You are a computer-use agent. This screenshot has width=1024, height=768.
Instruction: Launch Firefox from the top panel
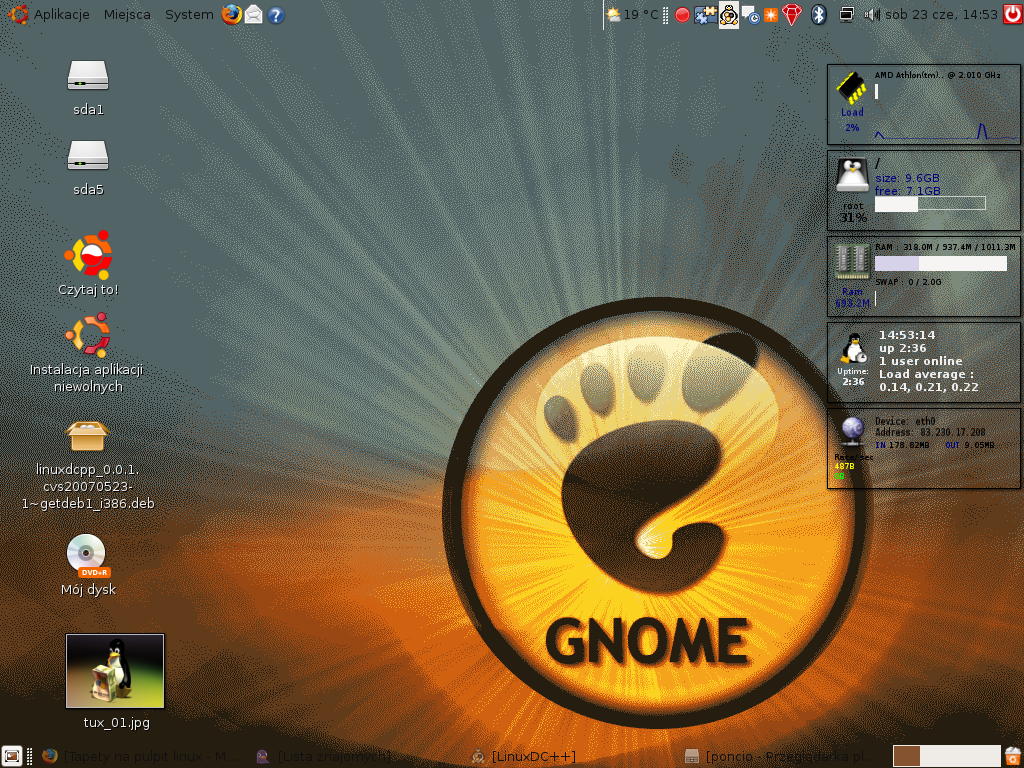pyautogui.click(x=231, y=14)
